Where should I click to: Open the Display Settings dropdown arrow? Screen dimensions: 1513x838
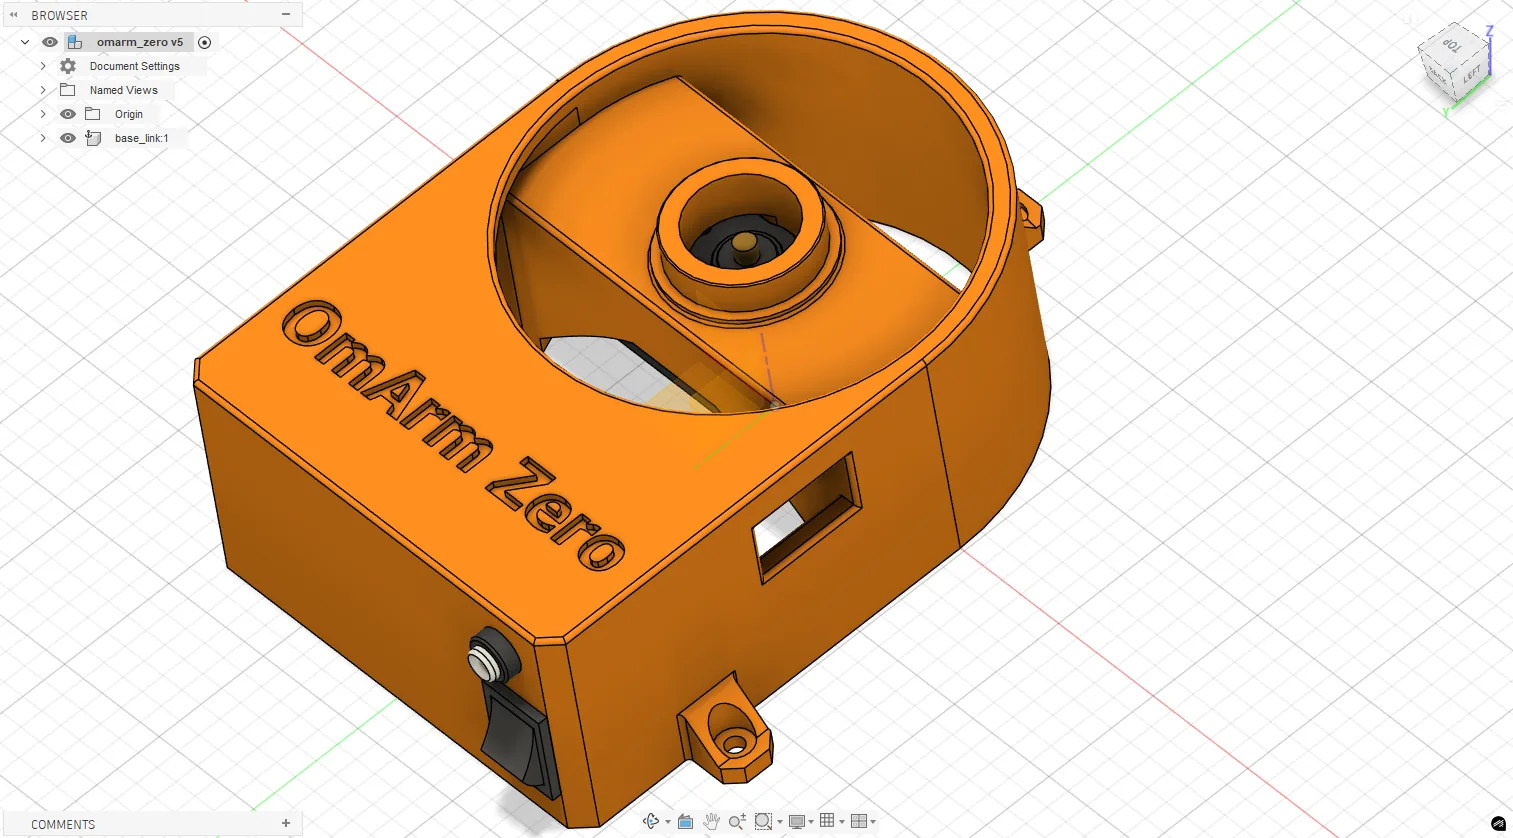[x=811, y=822]
